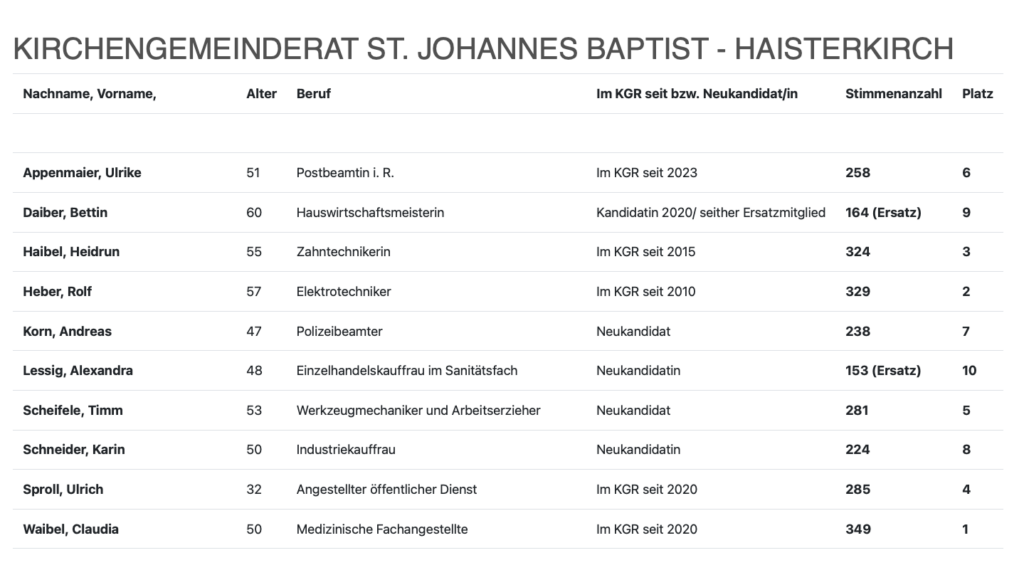Click the name Lessig, Alexandra
Screen dimensions: 1024x575
click(x=78, y=371)
